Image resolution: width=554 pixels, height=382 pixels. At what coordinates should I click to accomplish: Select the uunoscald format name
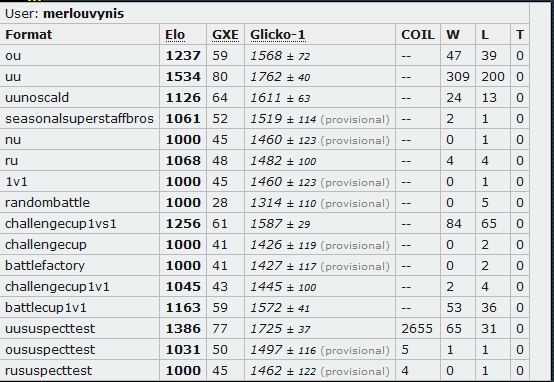click(37, 98)
